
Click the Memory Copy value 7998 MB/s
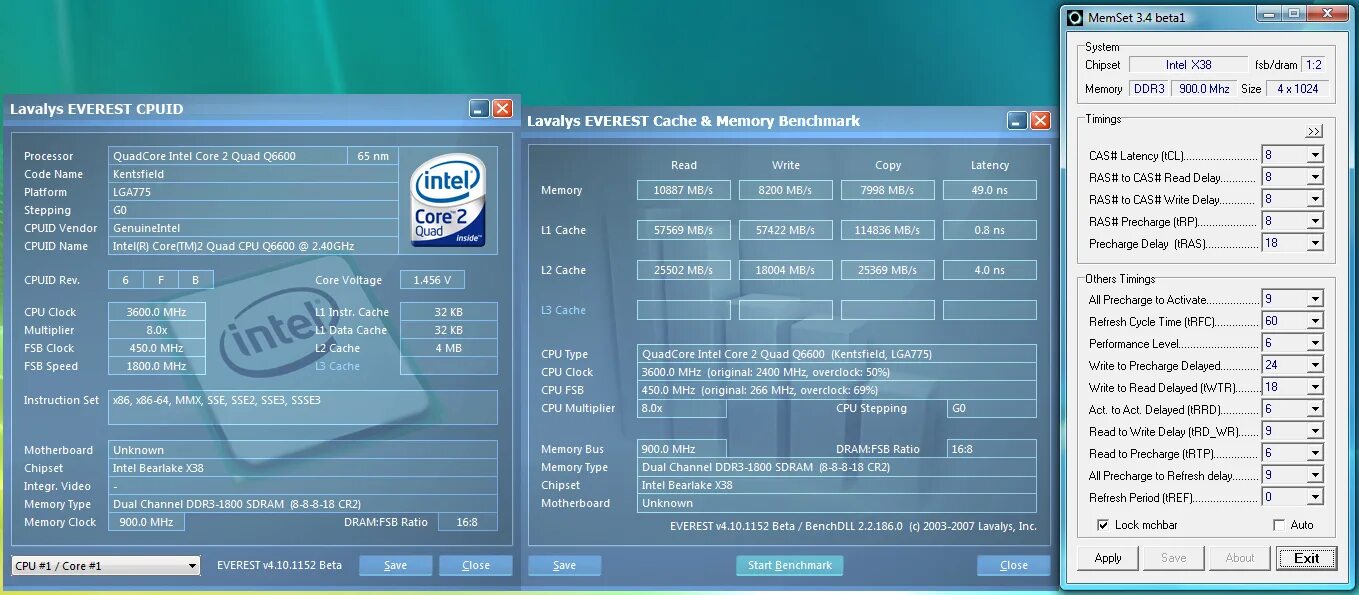point(888,190)
